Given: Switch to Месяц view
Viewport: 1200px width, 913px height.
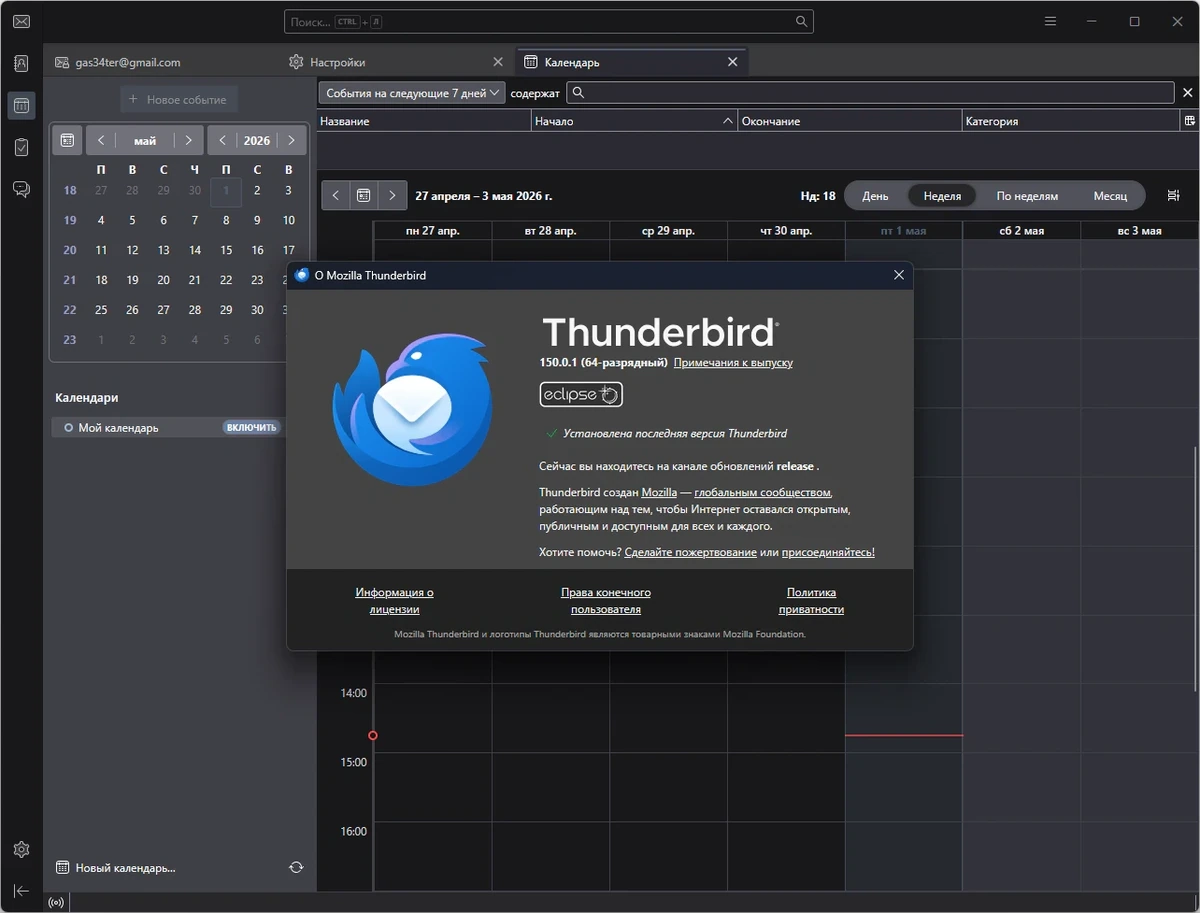Looking at the screenshot, I should 1110,196.
